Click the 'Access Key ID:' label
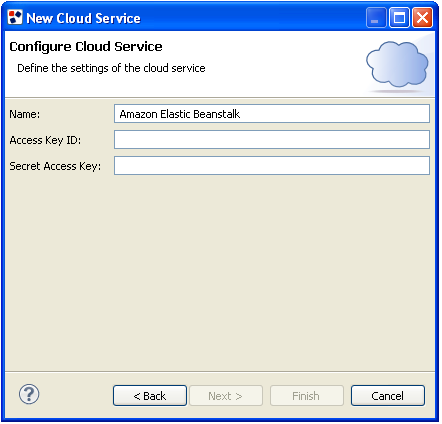 pyautogui.click(x=45, y=140)
